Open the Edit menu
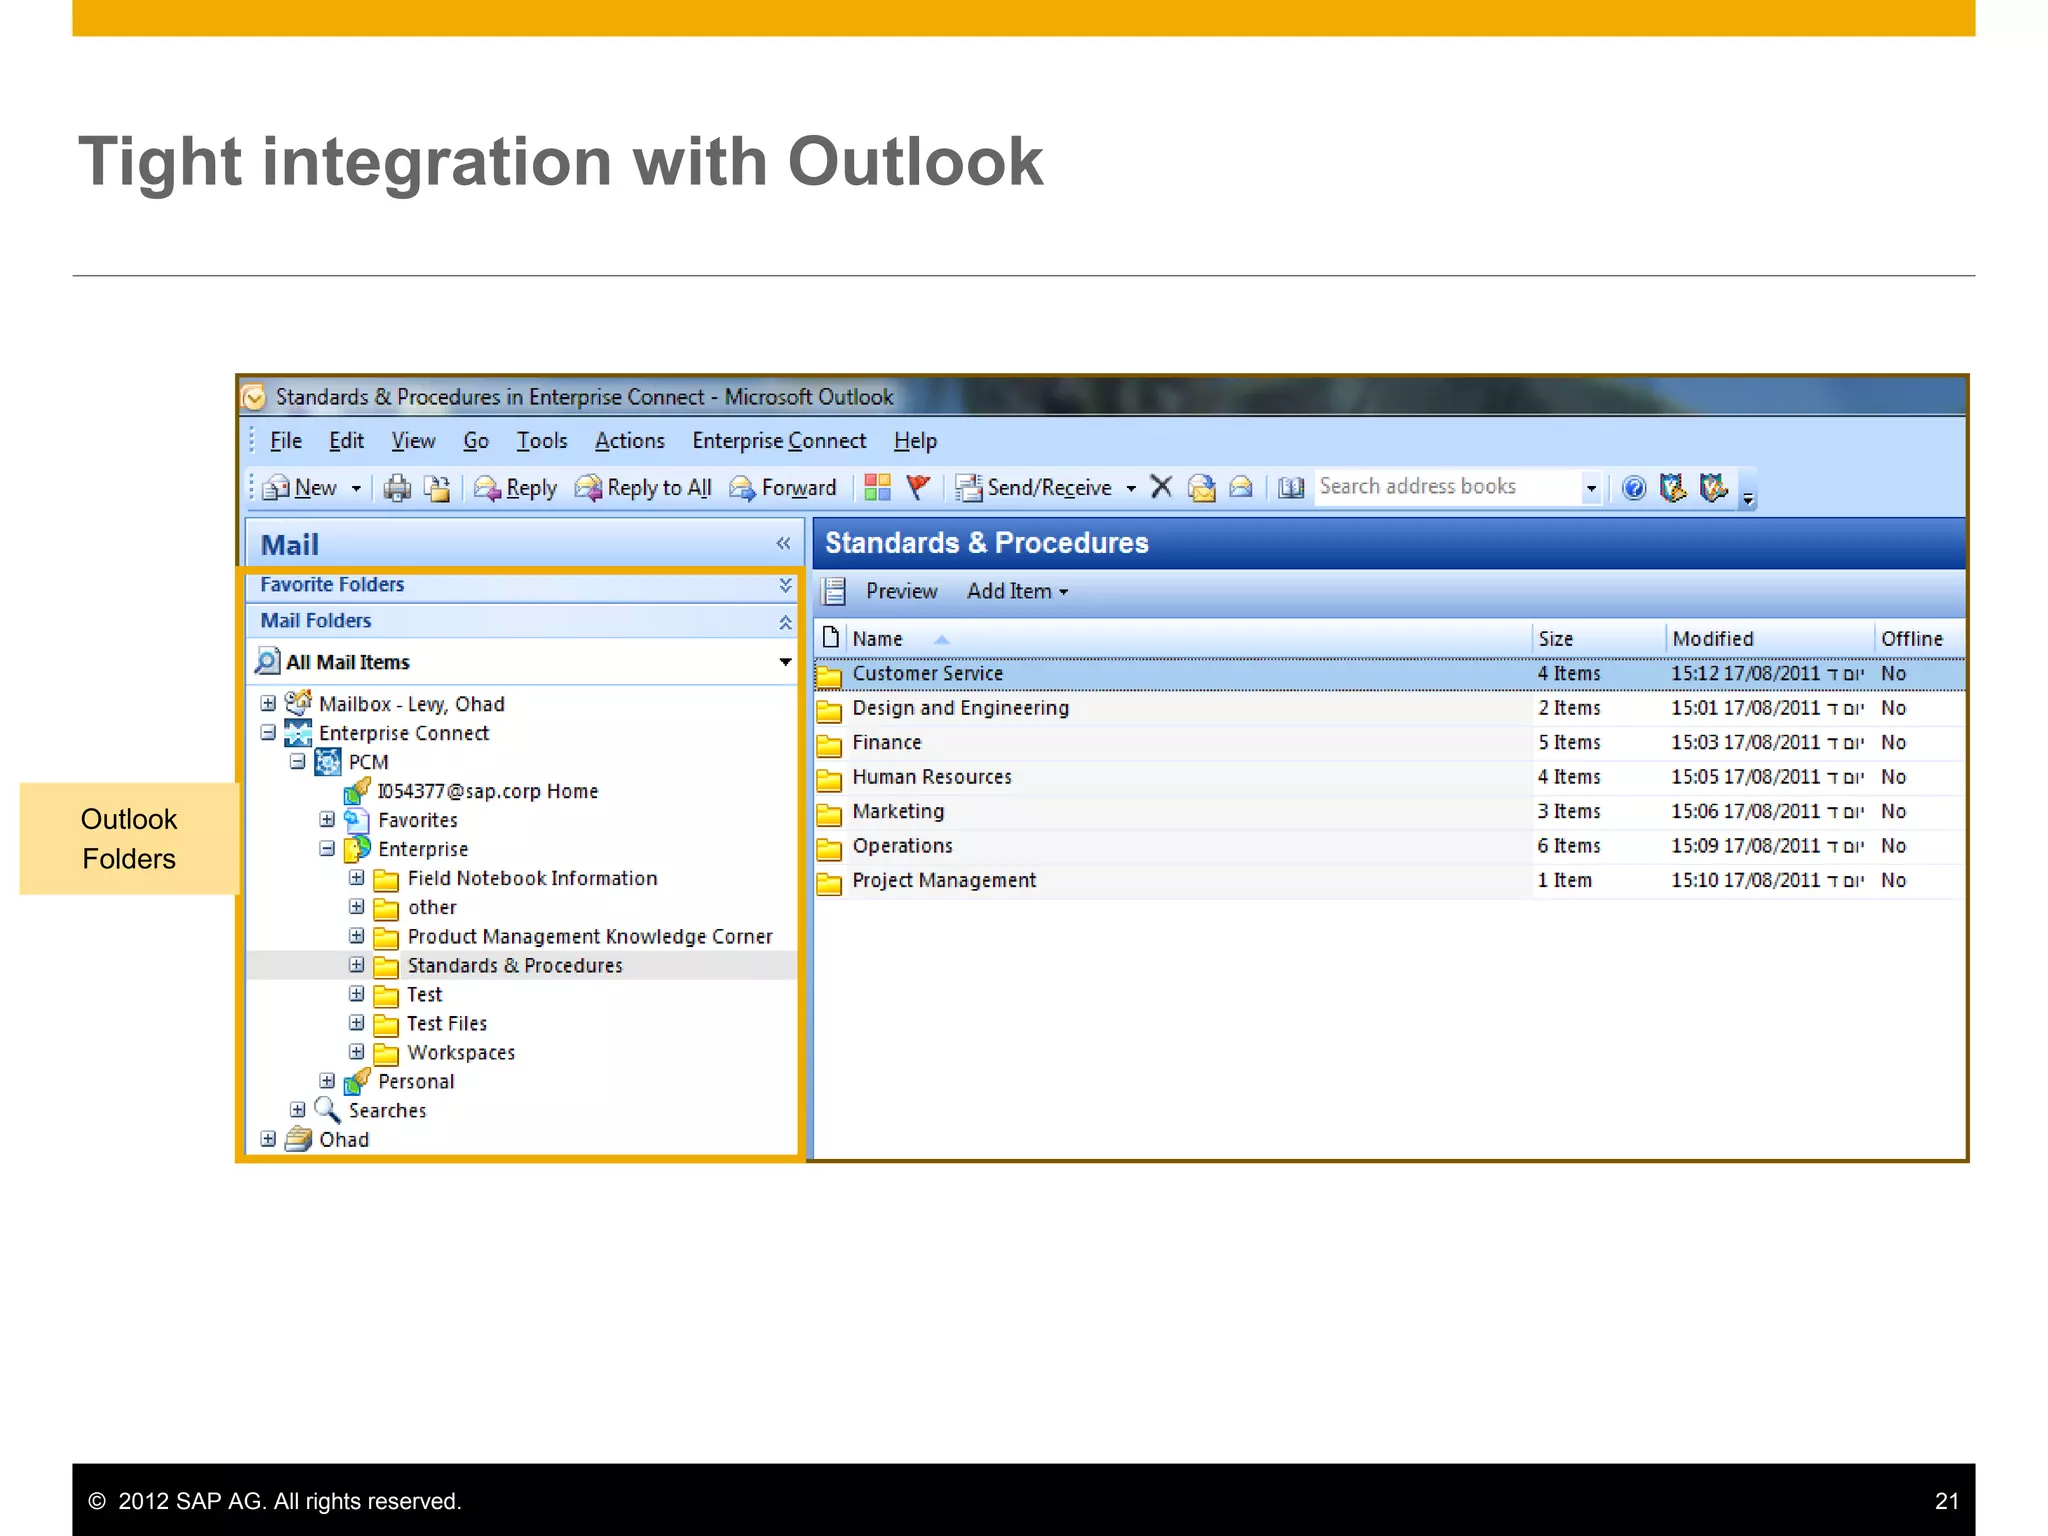The width and height of the screenshot is (2048, 1536). coord(346,441)
